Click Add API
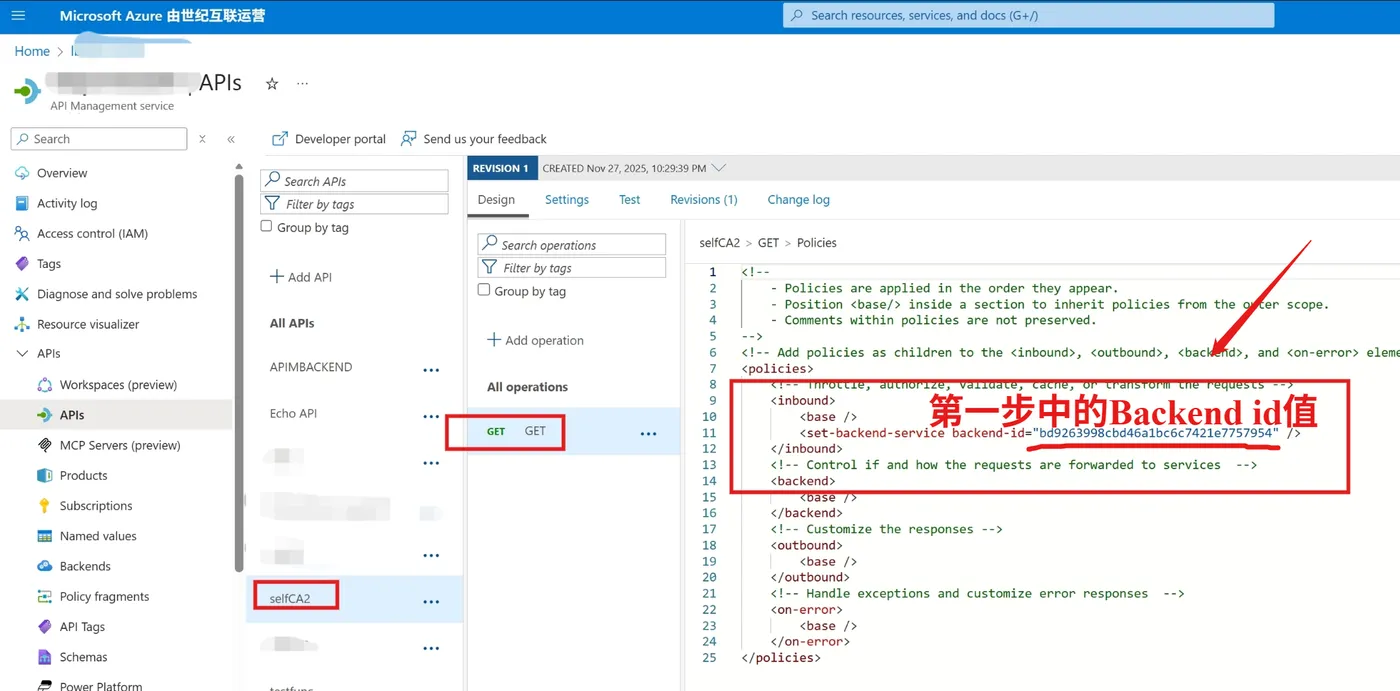The width and height of the screenshot is (1400, 691). point(301,277)
